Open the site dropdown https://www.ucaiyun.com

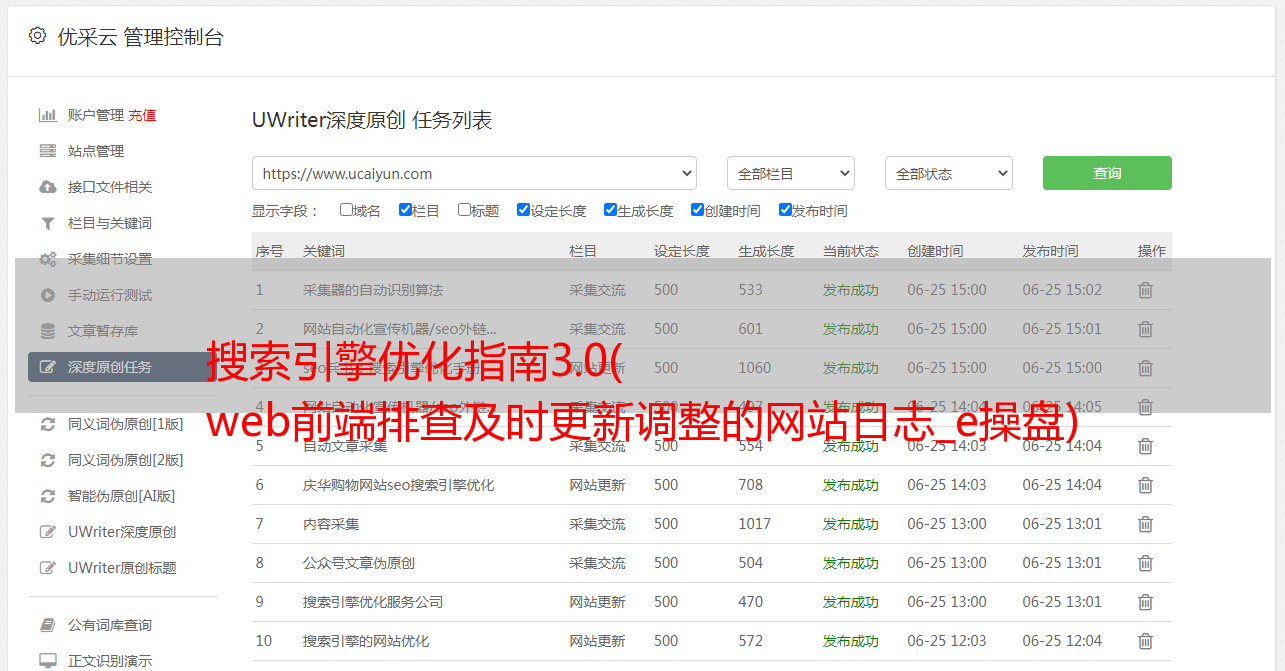[474, 173]
